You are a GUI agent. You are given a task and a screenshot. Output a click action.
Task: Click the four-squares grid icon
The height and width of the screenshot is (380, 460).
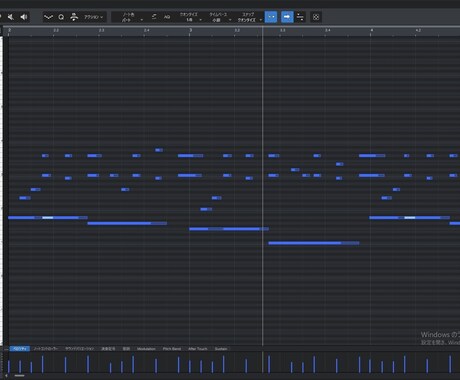316,17
